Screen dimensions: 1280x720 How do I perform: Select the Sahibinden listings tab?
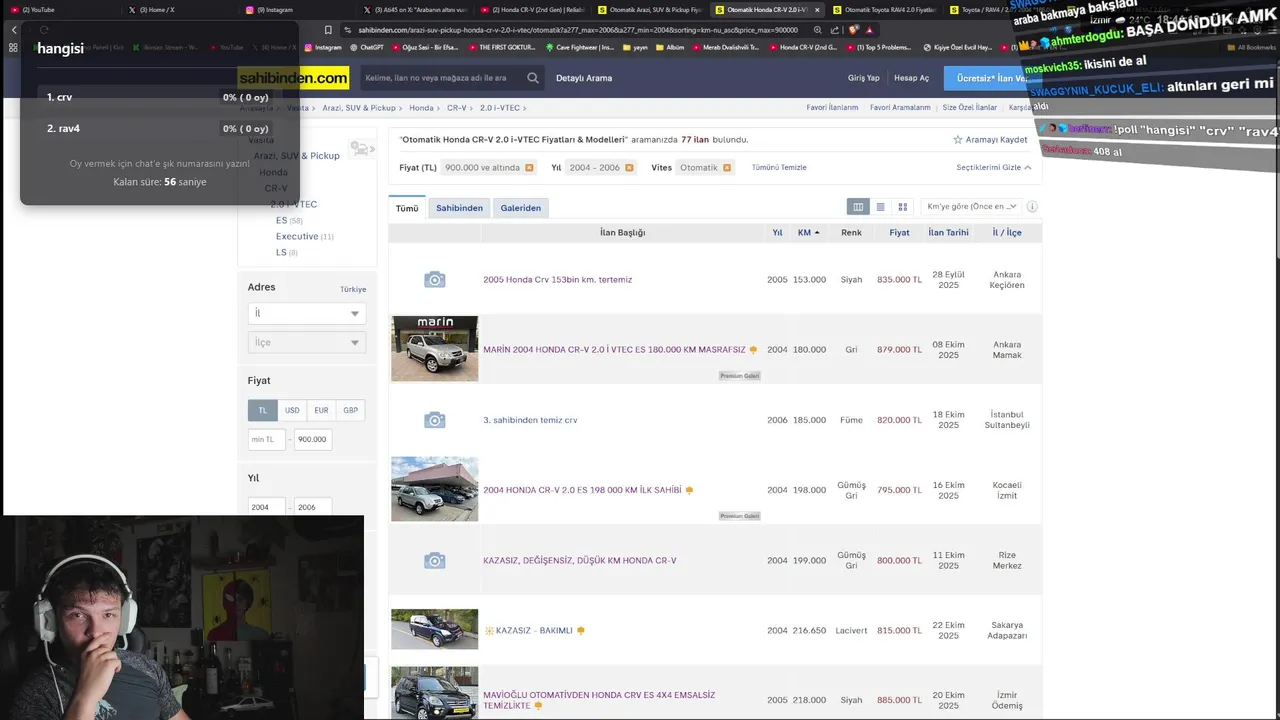(459, 208)
